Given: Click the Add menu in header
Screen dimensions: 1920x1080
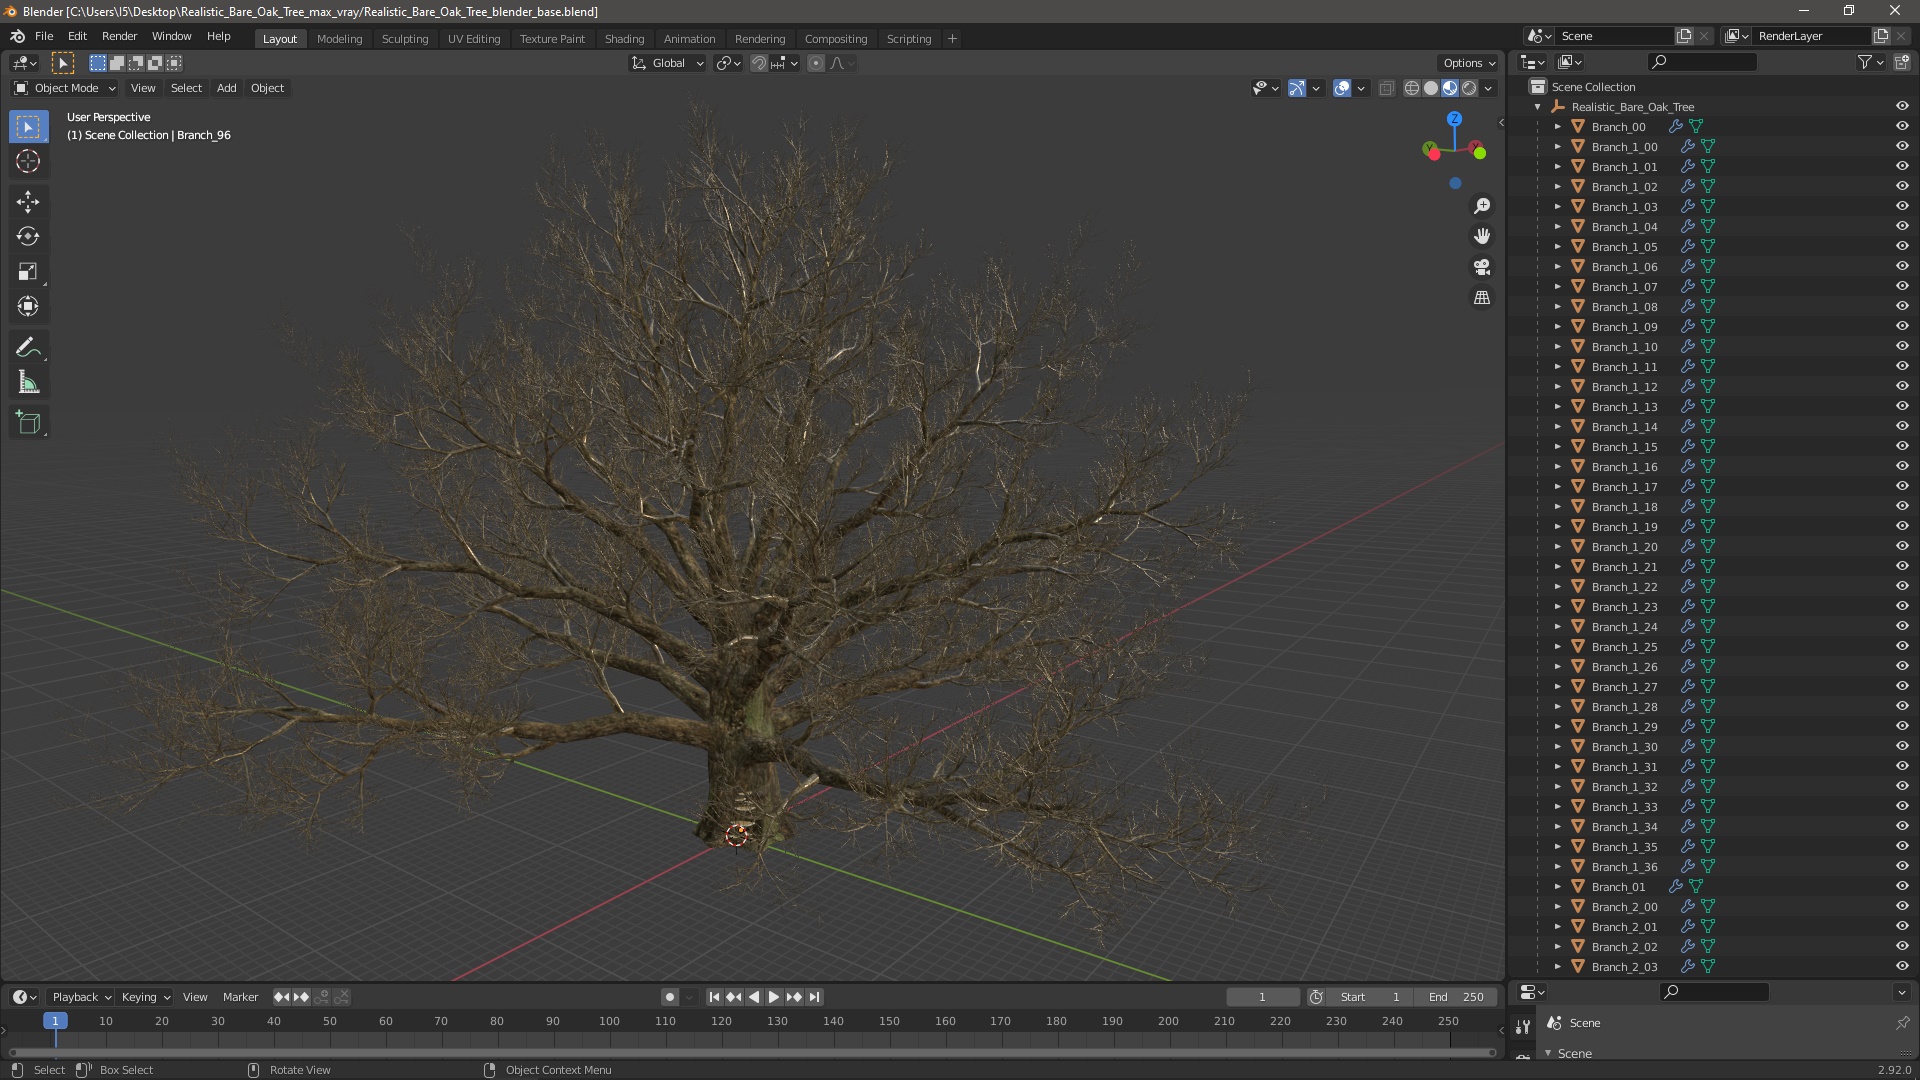Looking at the screenshot, I should 225,87.
